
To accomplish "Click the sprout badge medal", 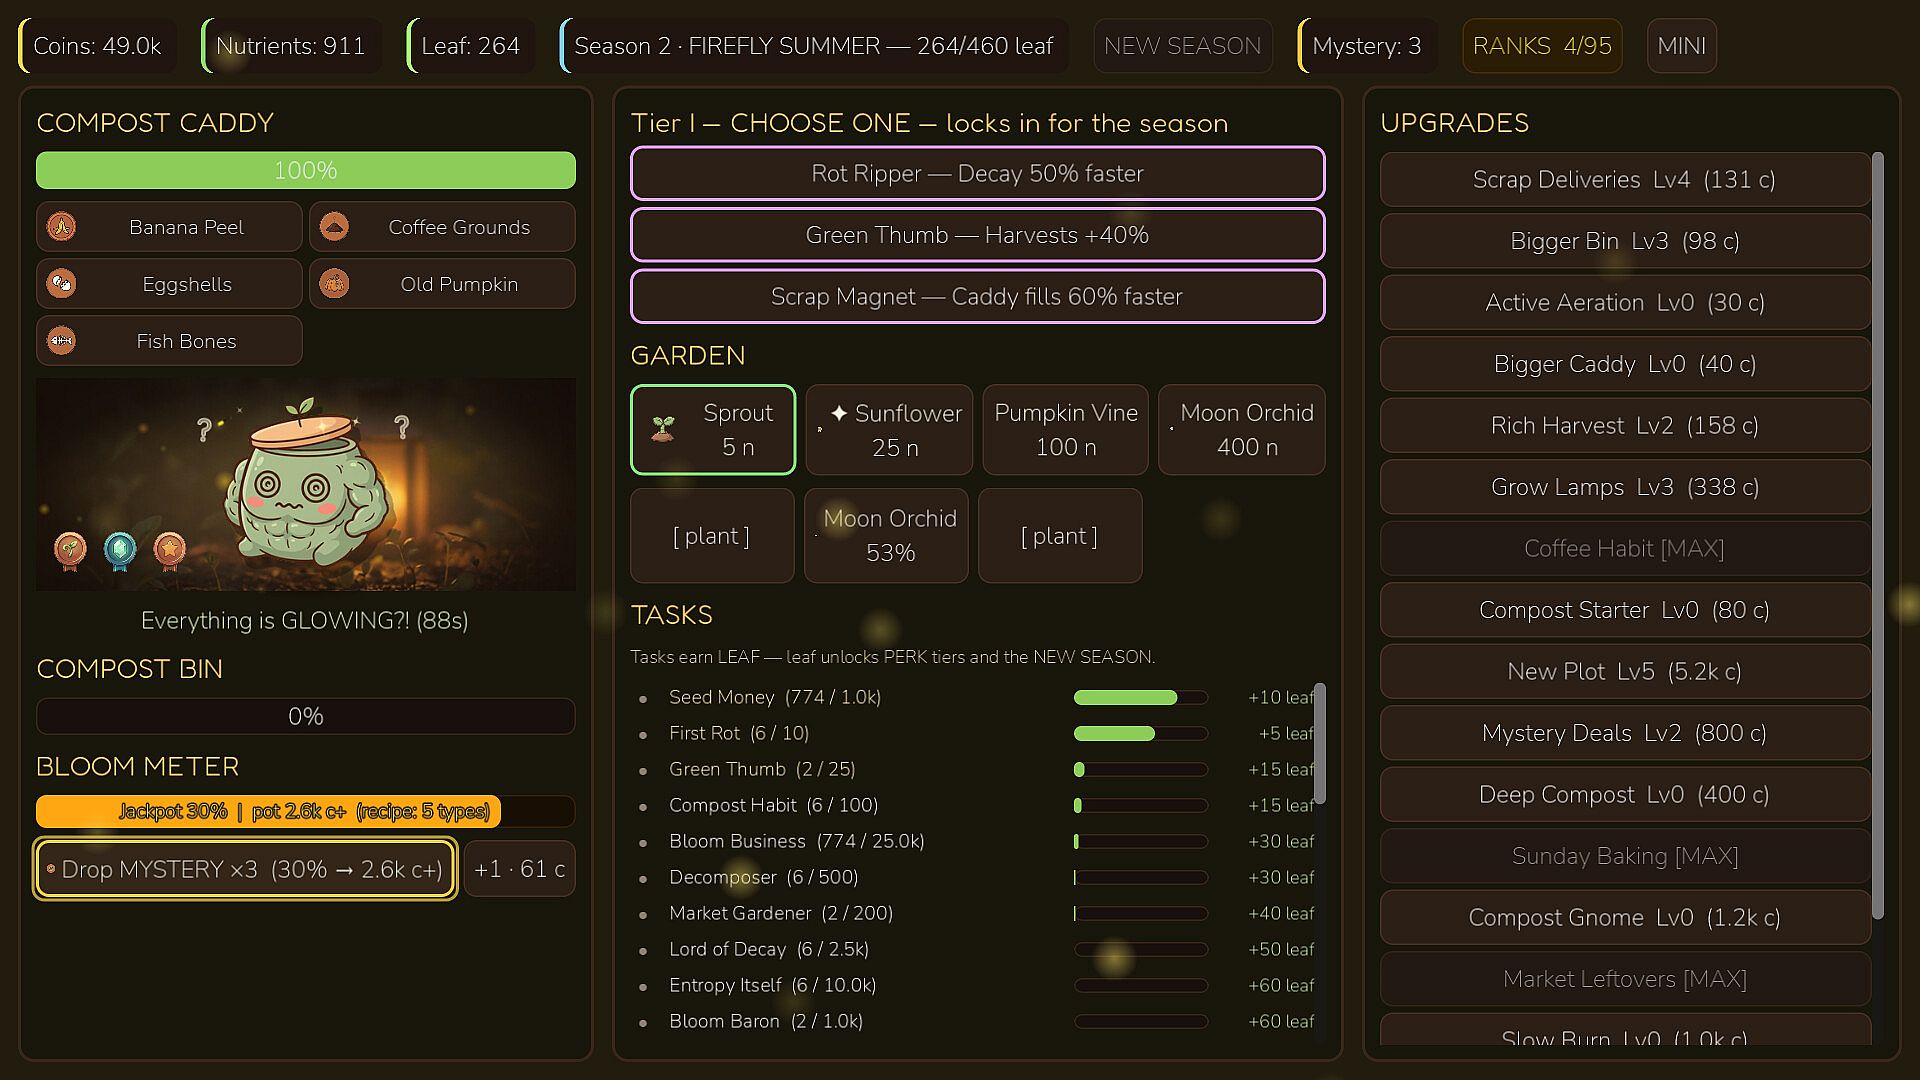I will pos(70,551).
